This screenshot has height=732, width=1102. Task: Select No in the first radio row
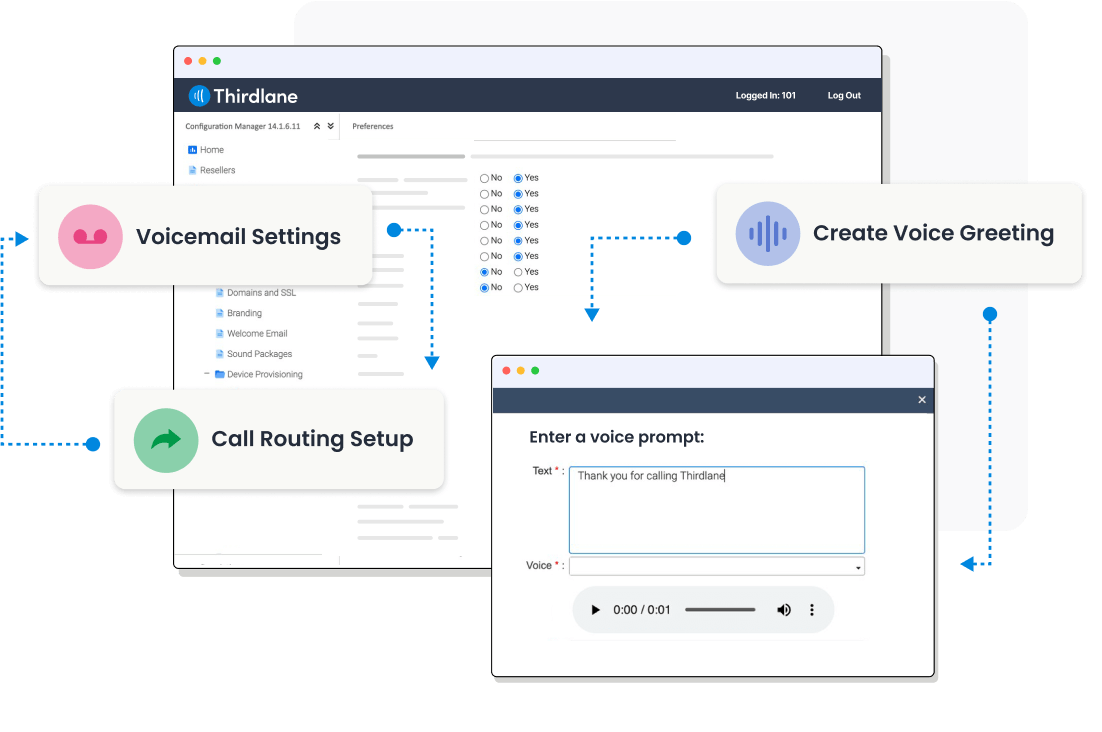tap(484, 178)
